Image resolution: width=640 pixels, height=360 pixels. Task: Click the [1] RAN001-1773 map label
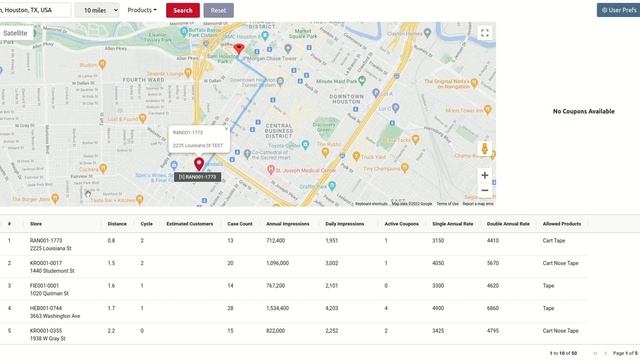click(x=198, y=177)
